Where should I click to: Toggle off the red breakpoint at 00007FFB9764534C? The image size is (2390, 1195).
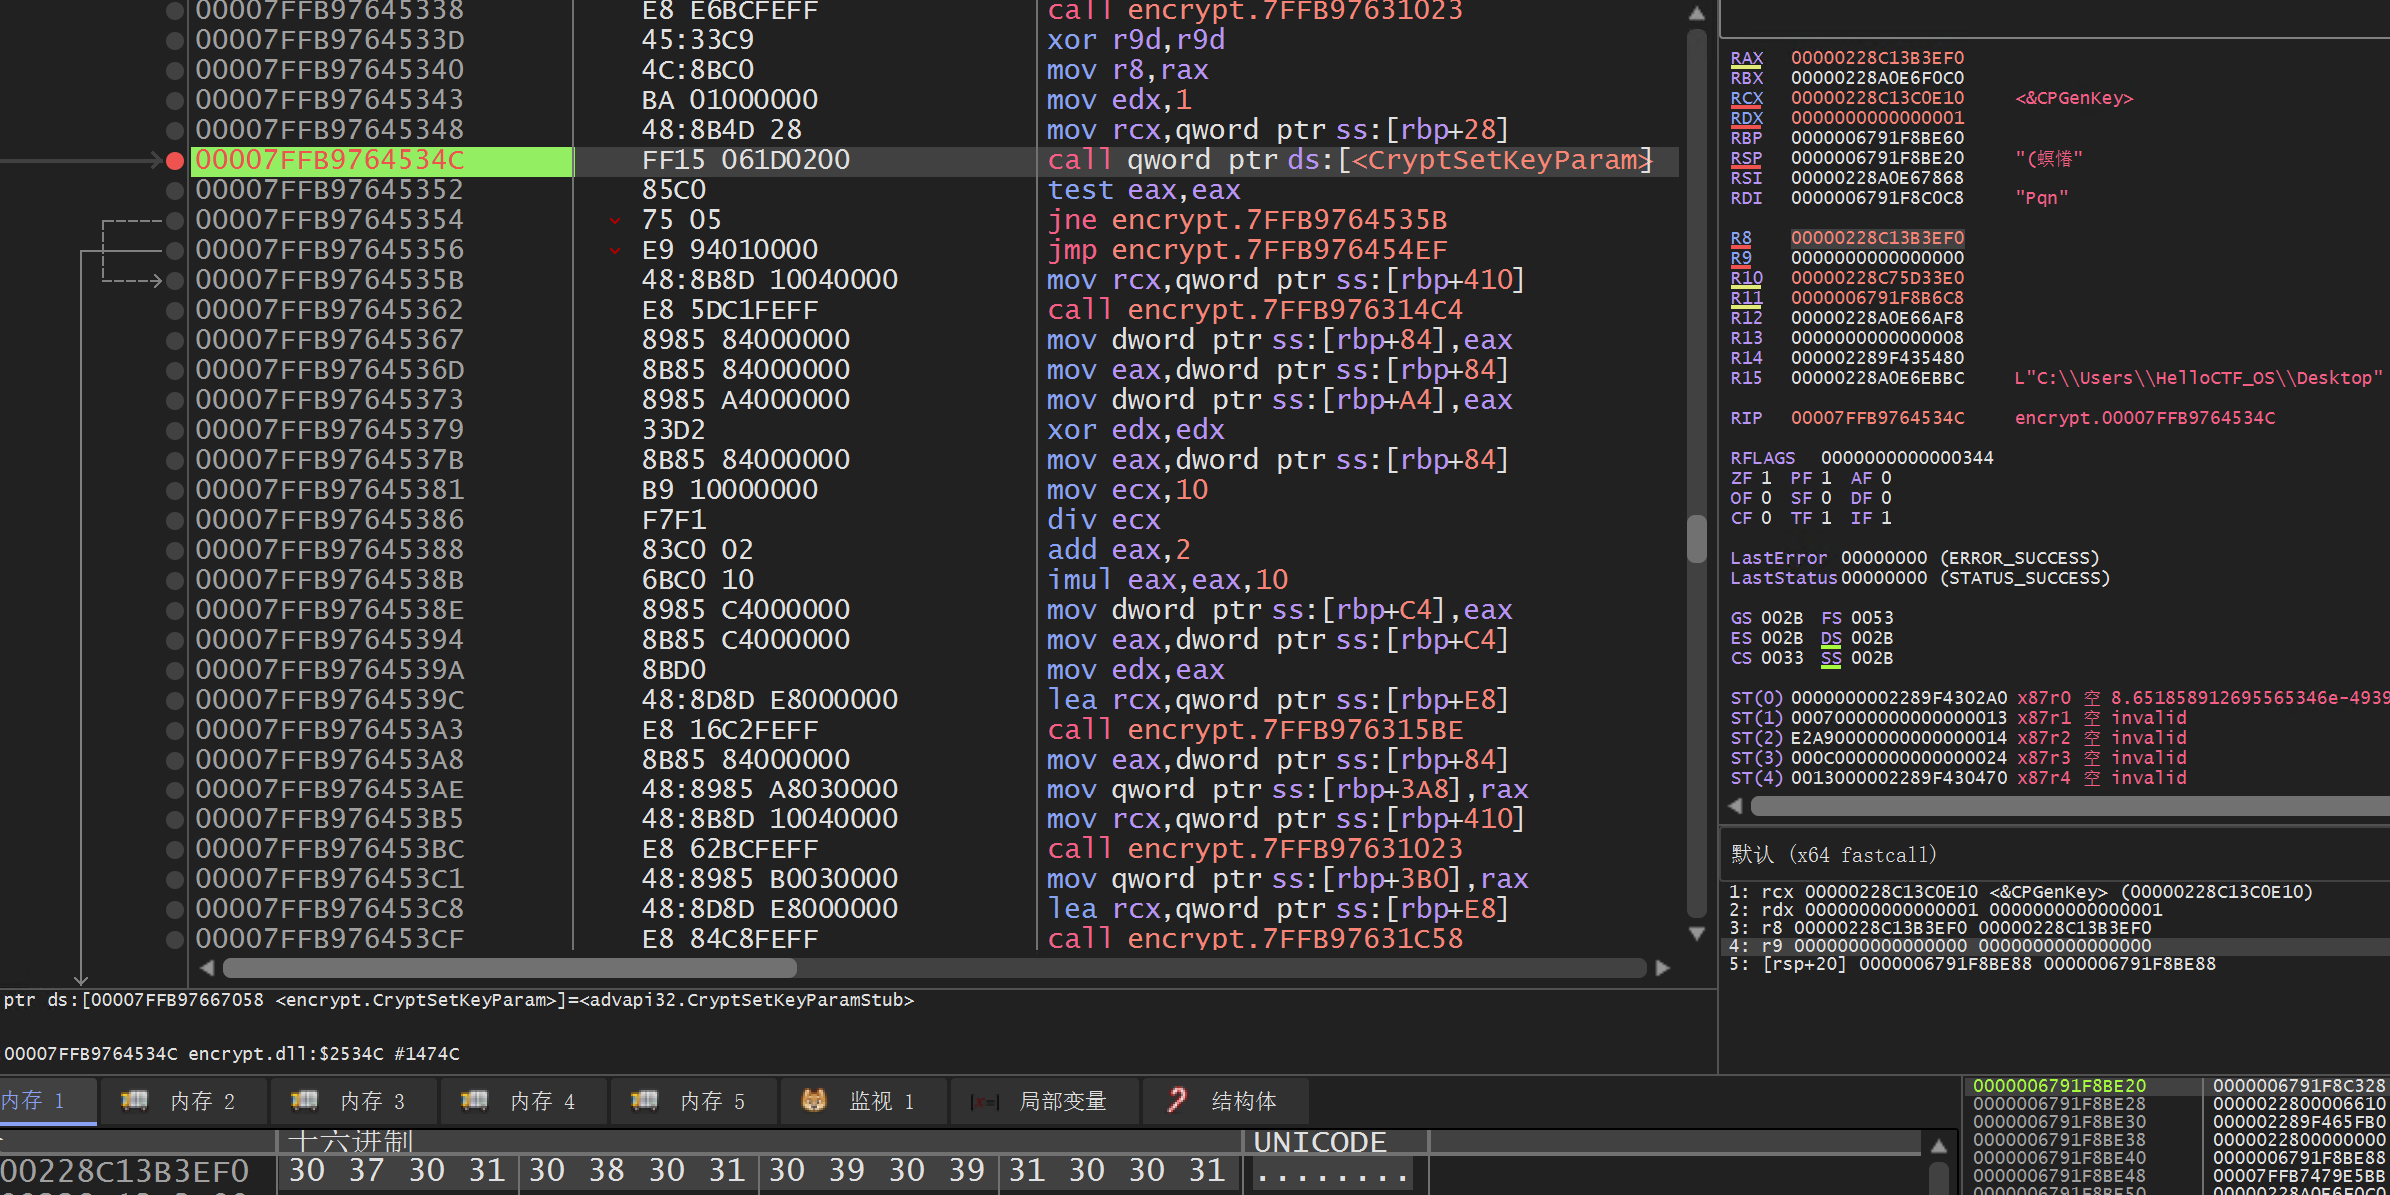175,160
